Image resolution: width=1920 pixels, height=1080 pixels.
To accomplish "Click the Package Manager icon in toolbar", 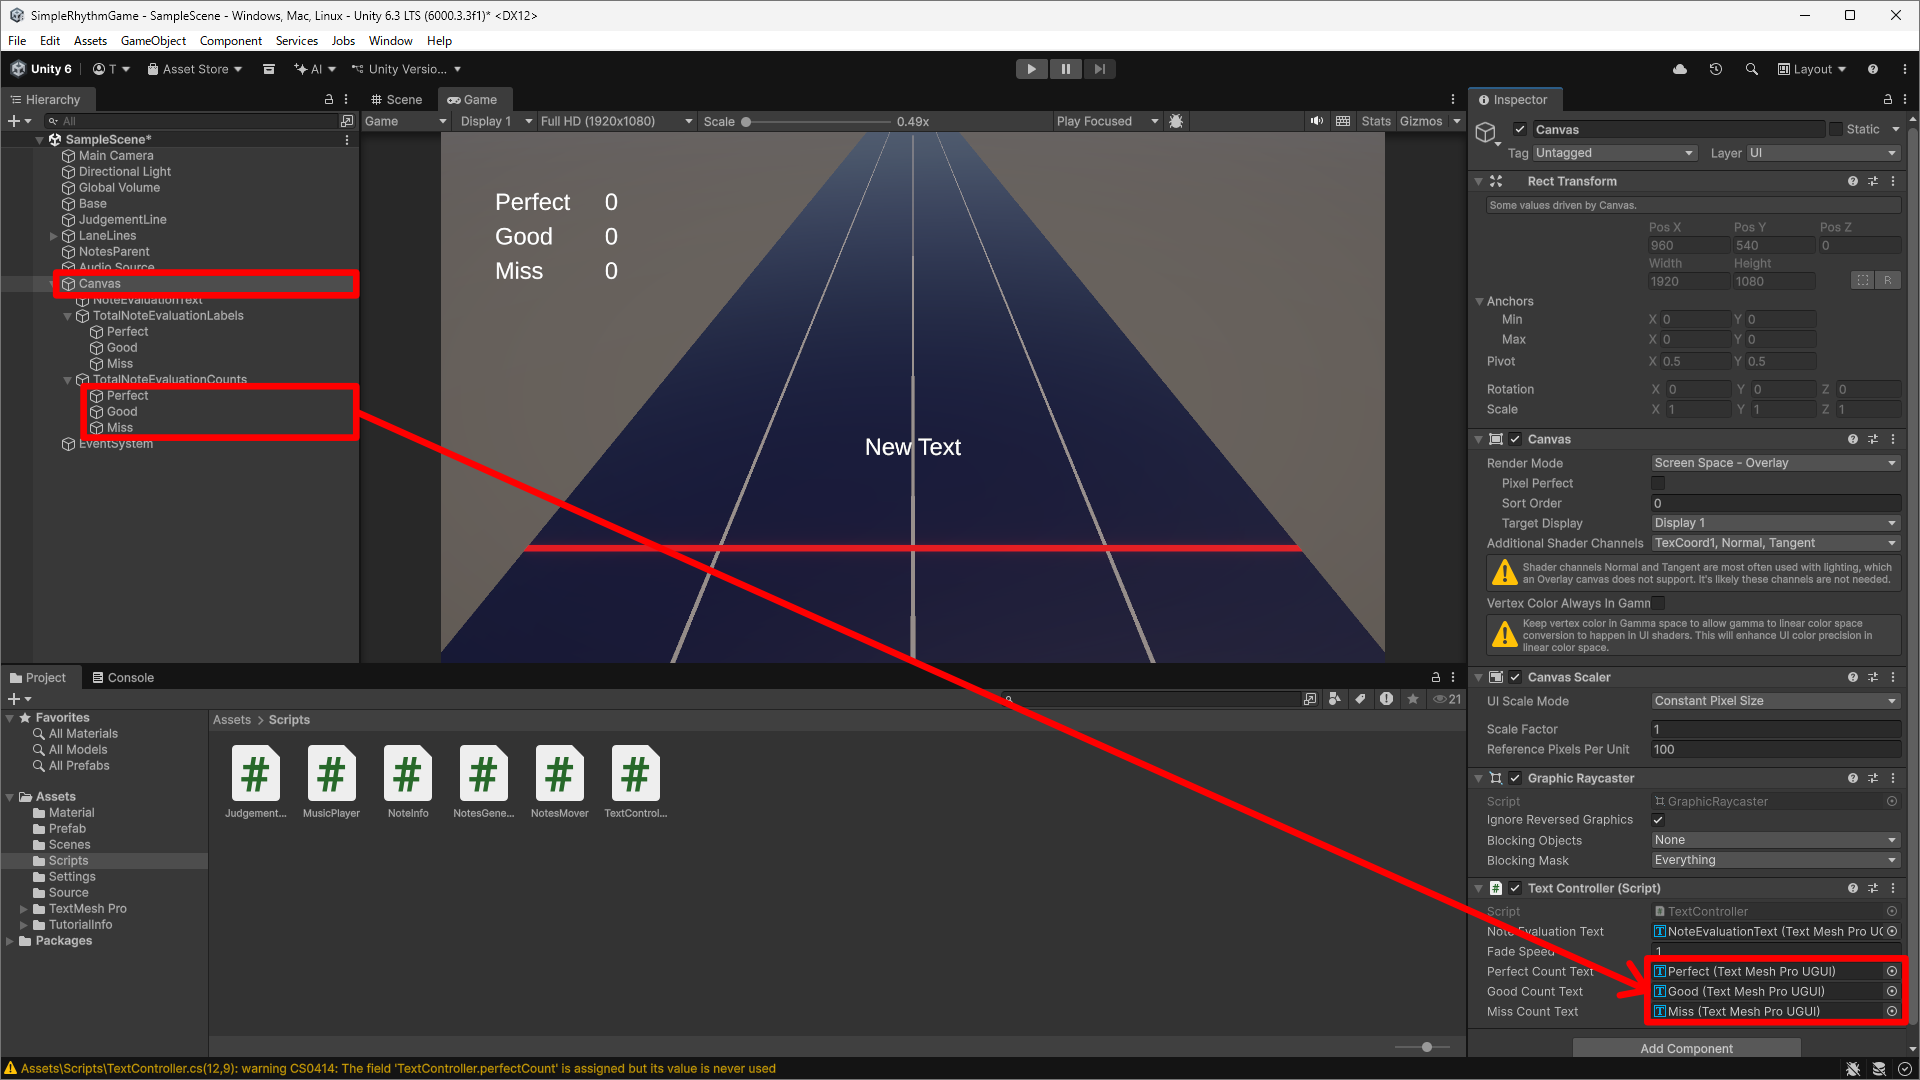I will (268, 69).
